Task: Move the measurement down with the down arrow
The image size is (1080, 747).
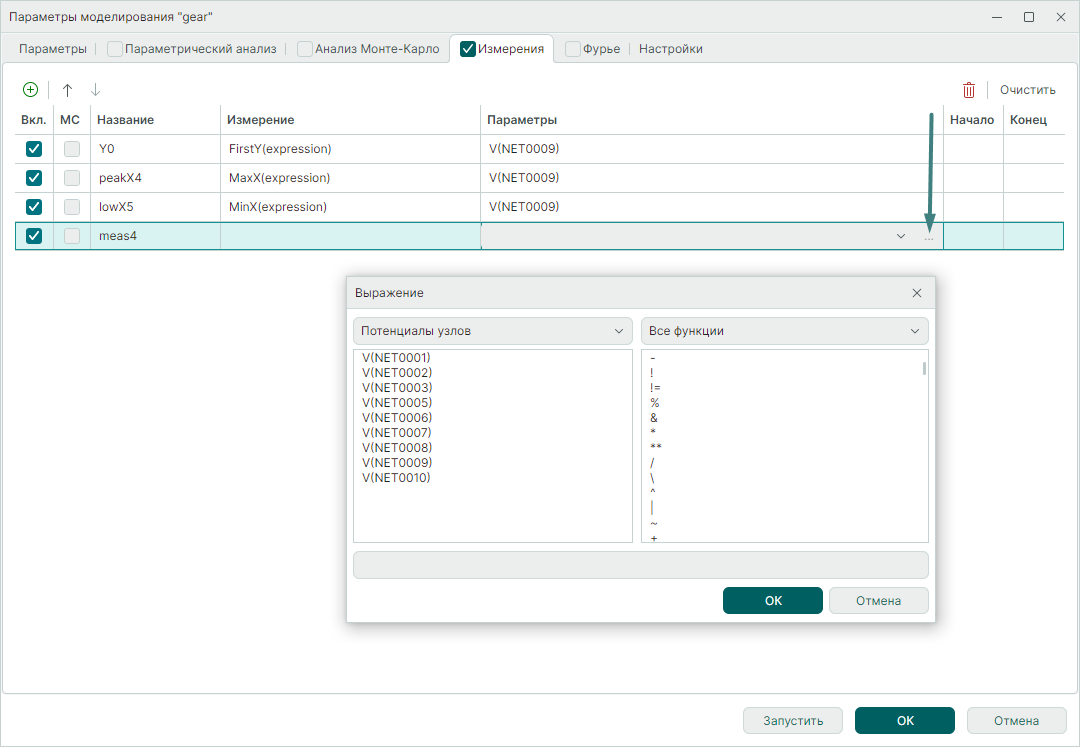Action: tap(96, 90)
